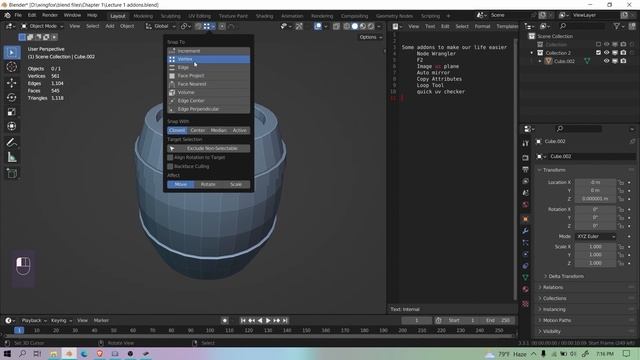640x360 pixels.
Task: Select the Move tool in toolbar
Action: [11, 83]
